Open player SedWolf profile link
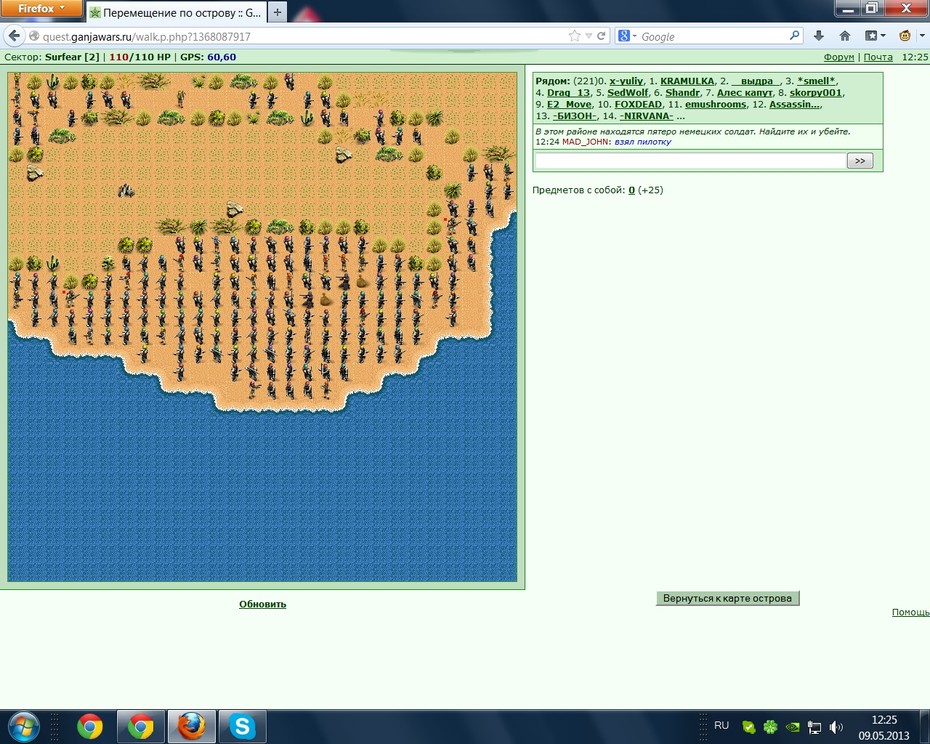The height and width of the screenshot is (744, 930). tap(628, 93)
